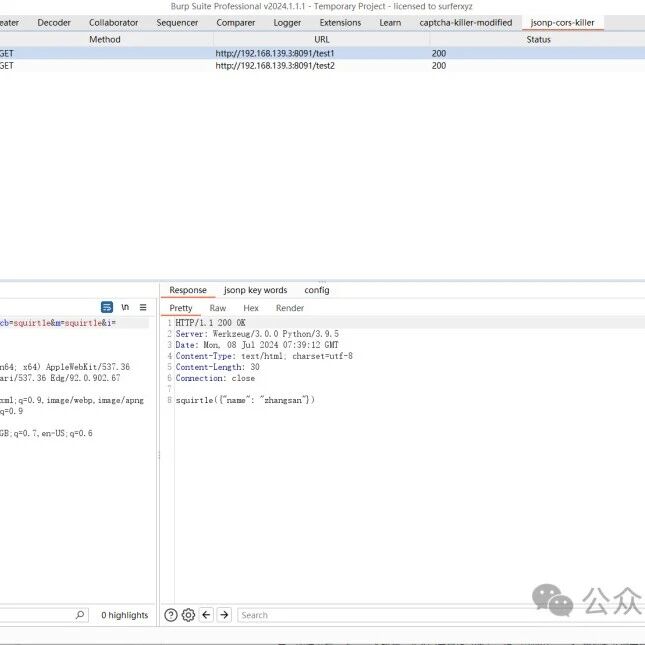Go to previous search match arrow
The height and width of the screenshot is (645, 645).
point(206,615)
